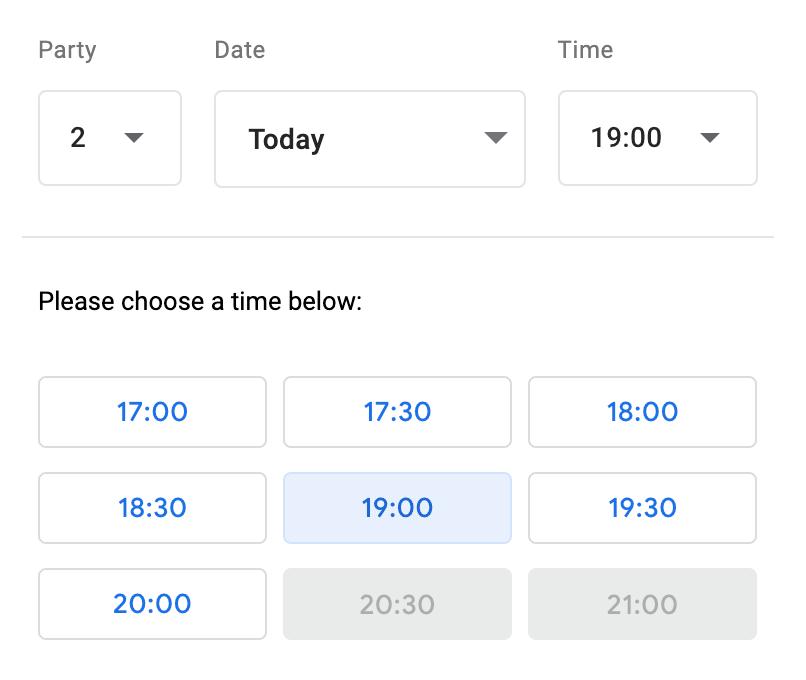Book the 20:00 time slot
The image size is (806, 680).
tap(152, 604)
